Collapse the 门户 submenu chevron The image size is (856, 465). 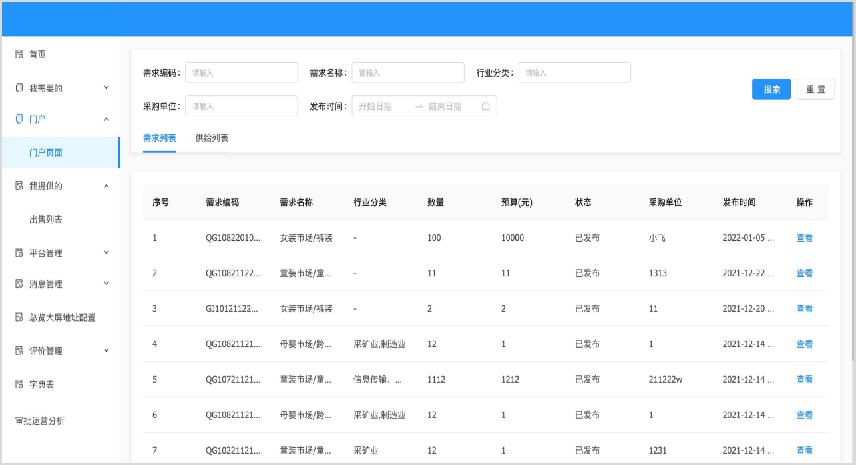tap(106, 119)
